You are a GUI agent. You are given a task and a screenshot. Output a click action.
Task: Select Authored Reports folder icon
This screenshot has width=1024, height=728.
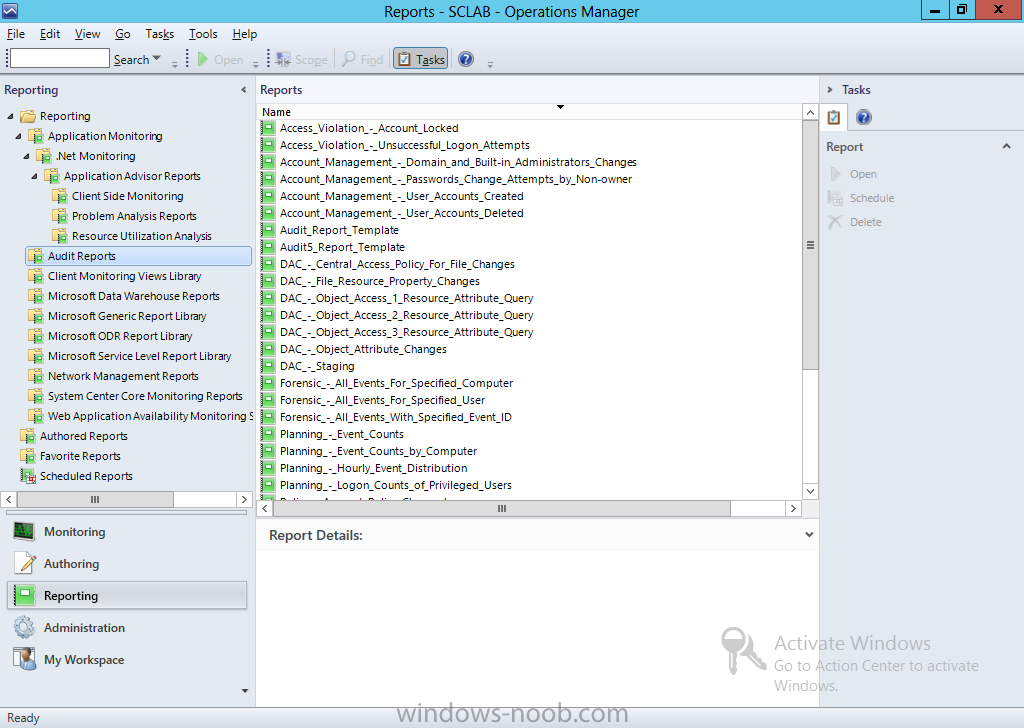(x=28, y=436)
